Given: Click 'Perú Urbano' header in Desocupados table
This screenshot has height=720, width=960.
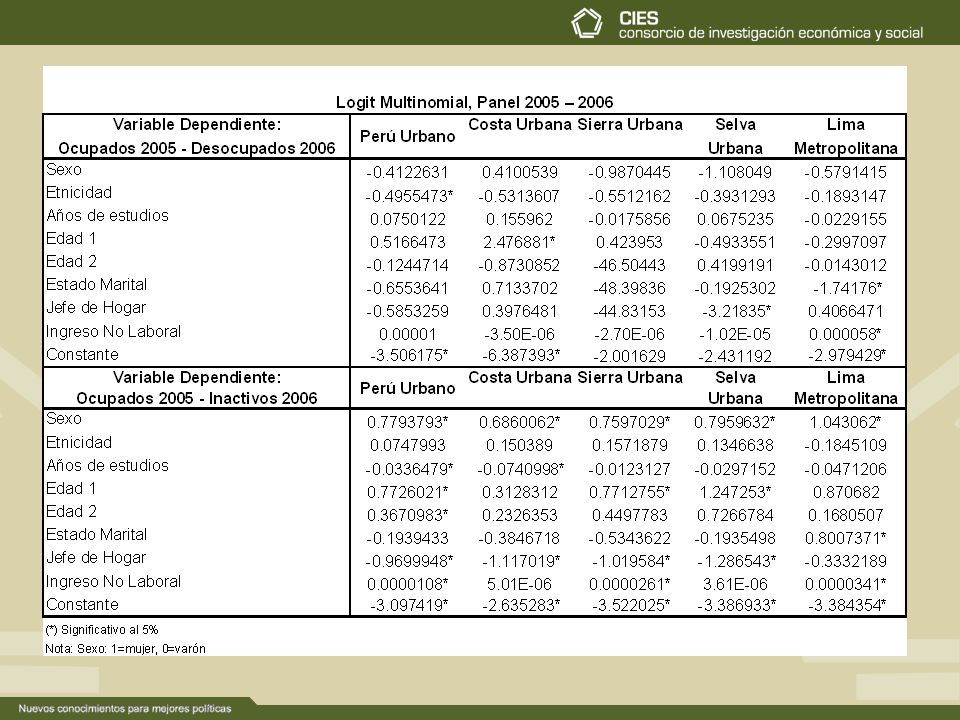Looking at the screenshot, I should click(407, 137).
